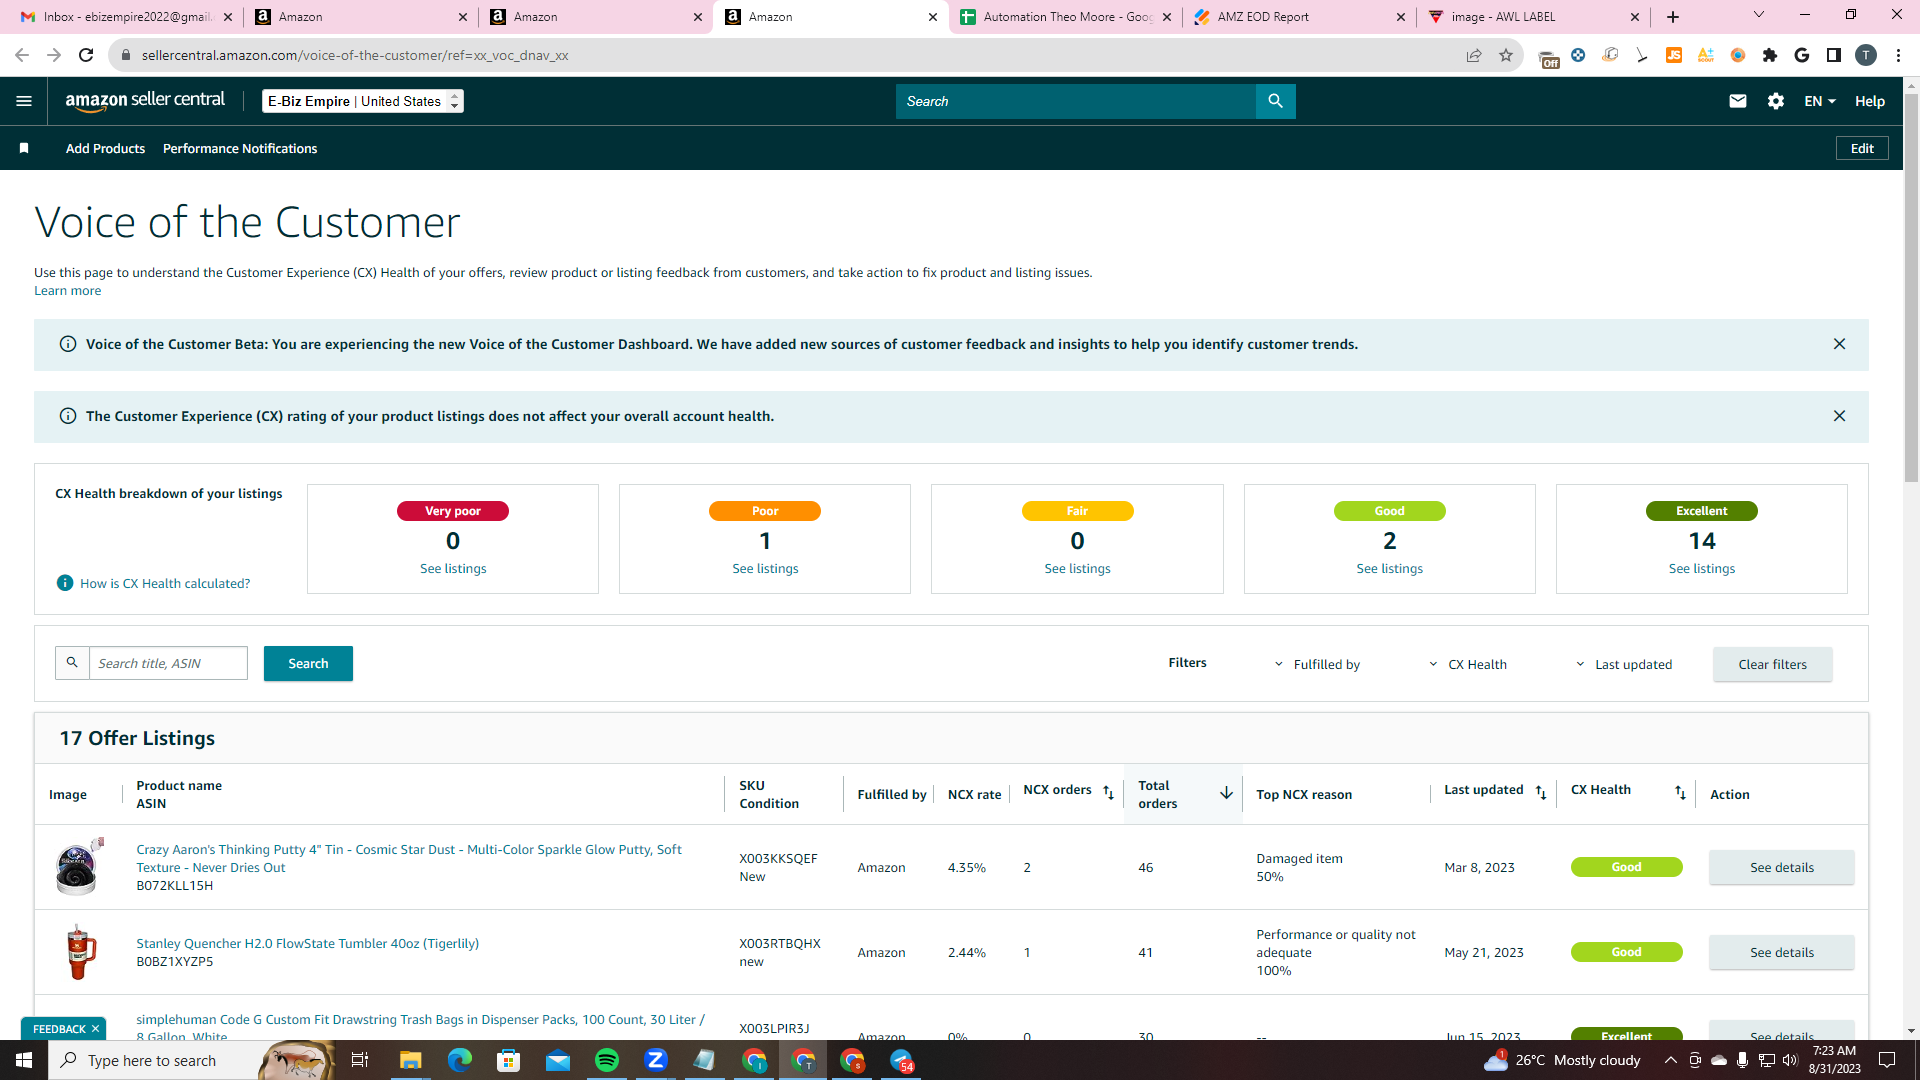Click the Thinking Putty product thumbnail
This screenshot has width=1920, height=1080.
tap(79, 866)
